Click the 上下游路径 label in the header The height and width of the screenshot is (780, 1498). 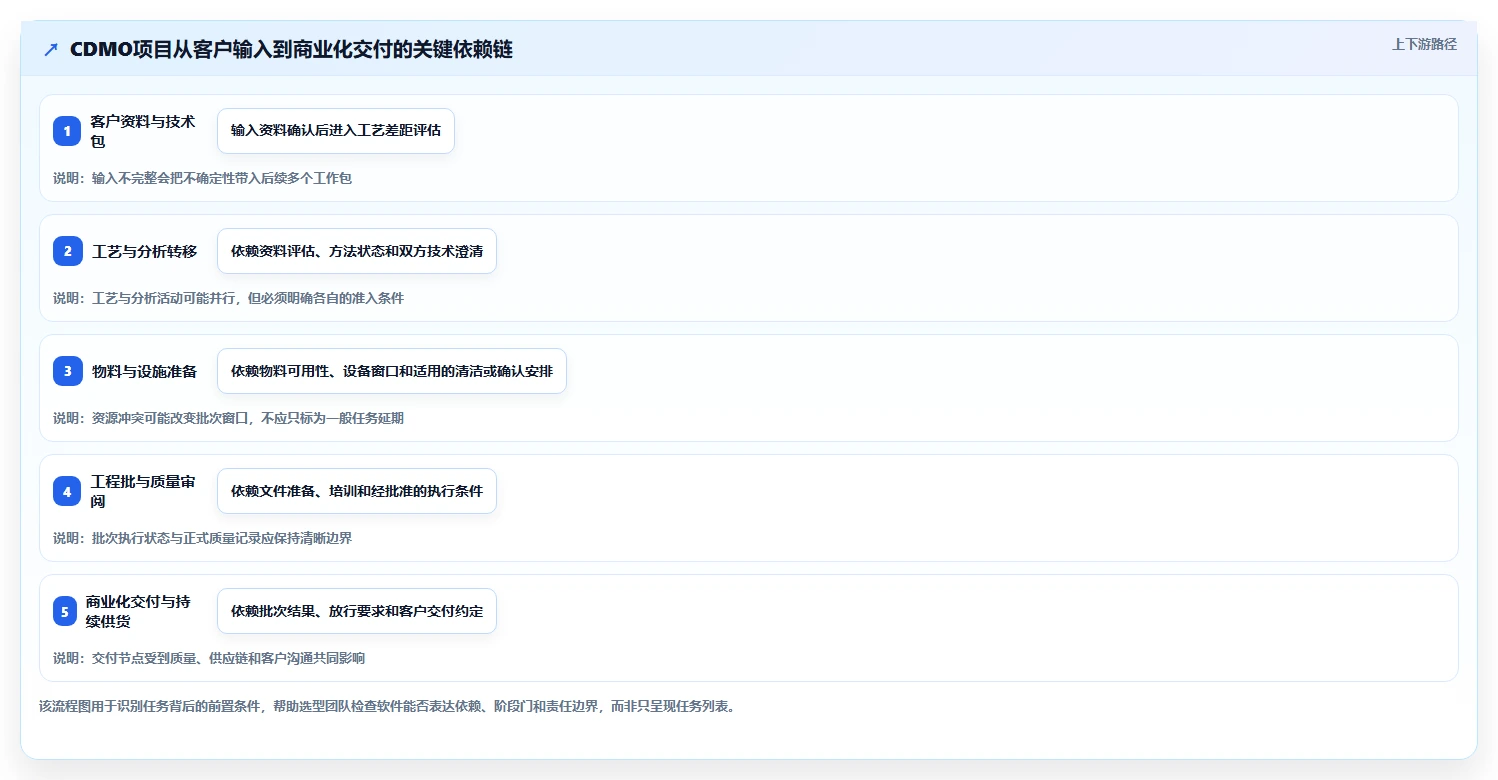[1424, 44]
